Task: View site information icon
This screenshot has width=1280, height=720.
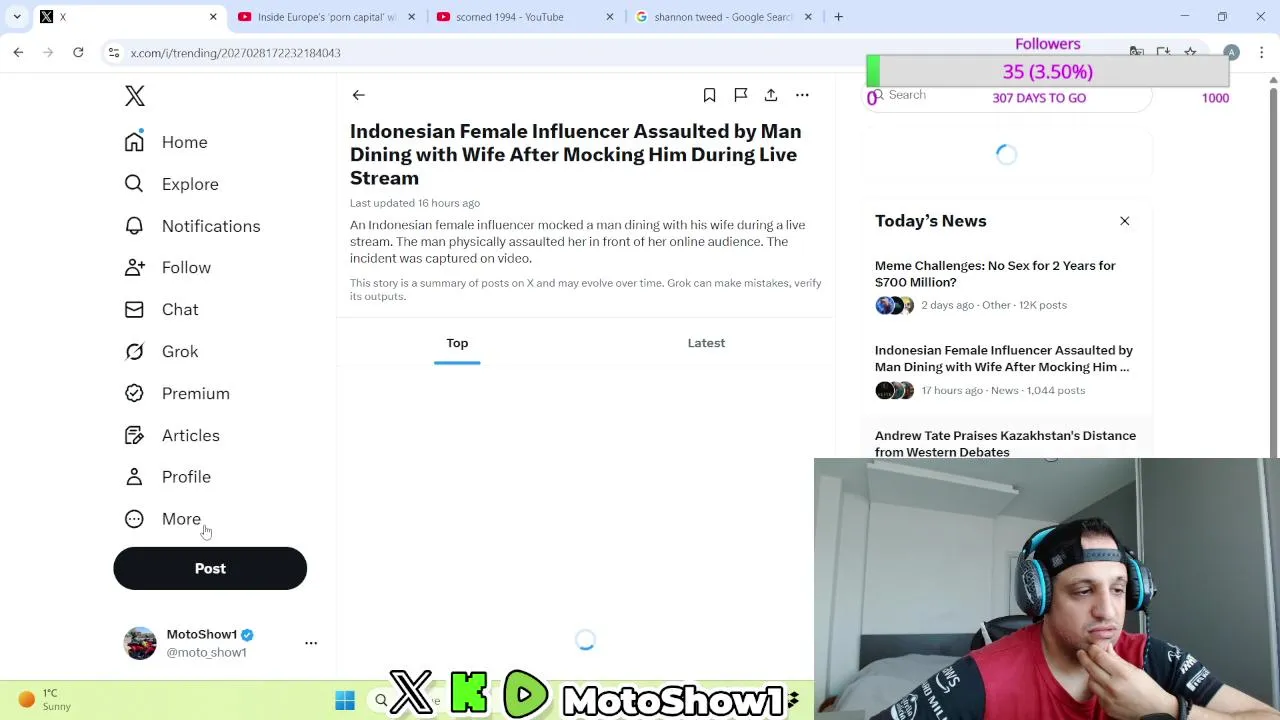Action: (114, 53)
